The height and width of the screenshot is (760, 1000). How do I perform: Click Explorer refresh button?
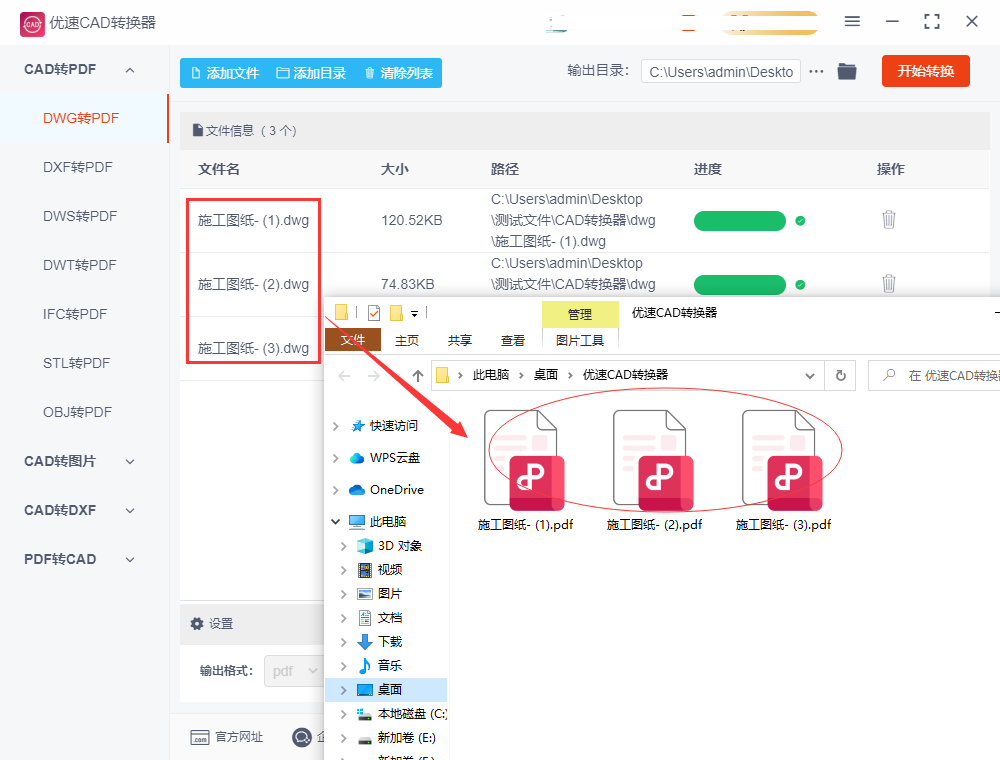[x=841, y=376]
